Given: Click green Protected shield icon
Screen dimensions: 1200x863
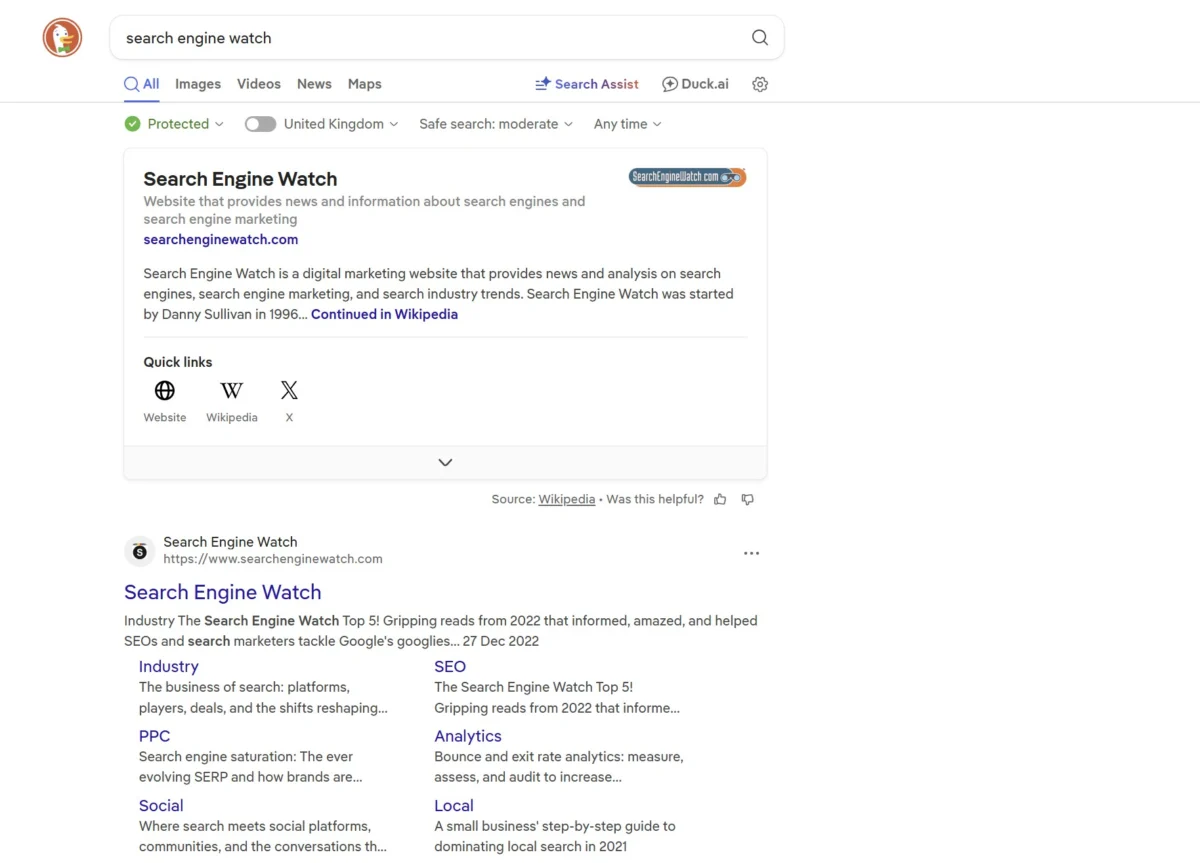Looking at the screenshot, I should point(133,124).
